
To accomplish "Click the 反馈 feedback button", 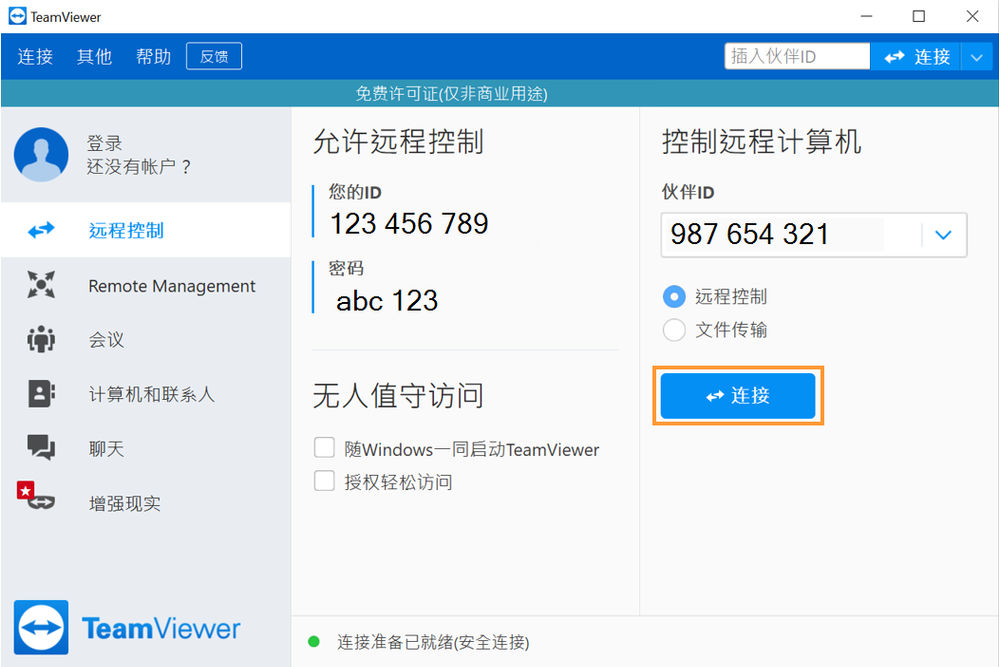I will 214,56.
